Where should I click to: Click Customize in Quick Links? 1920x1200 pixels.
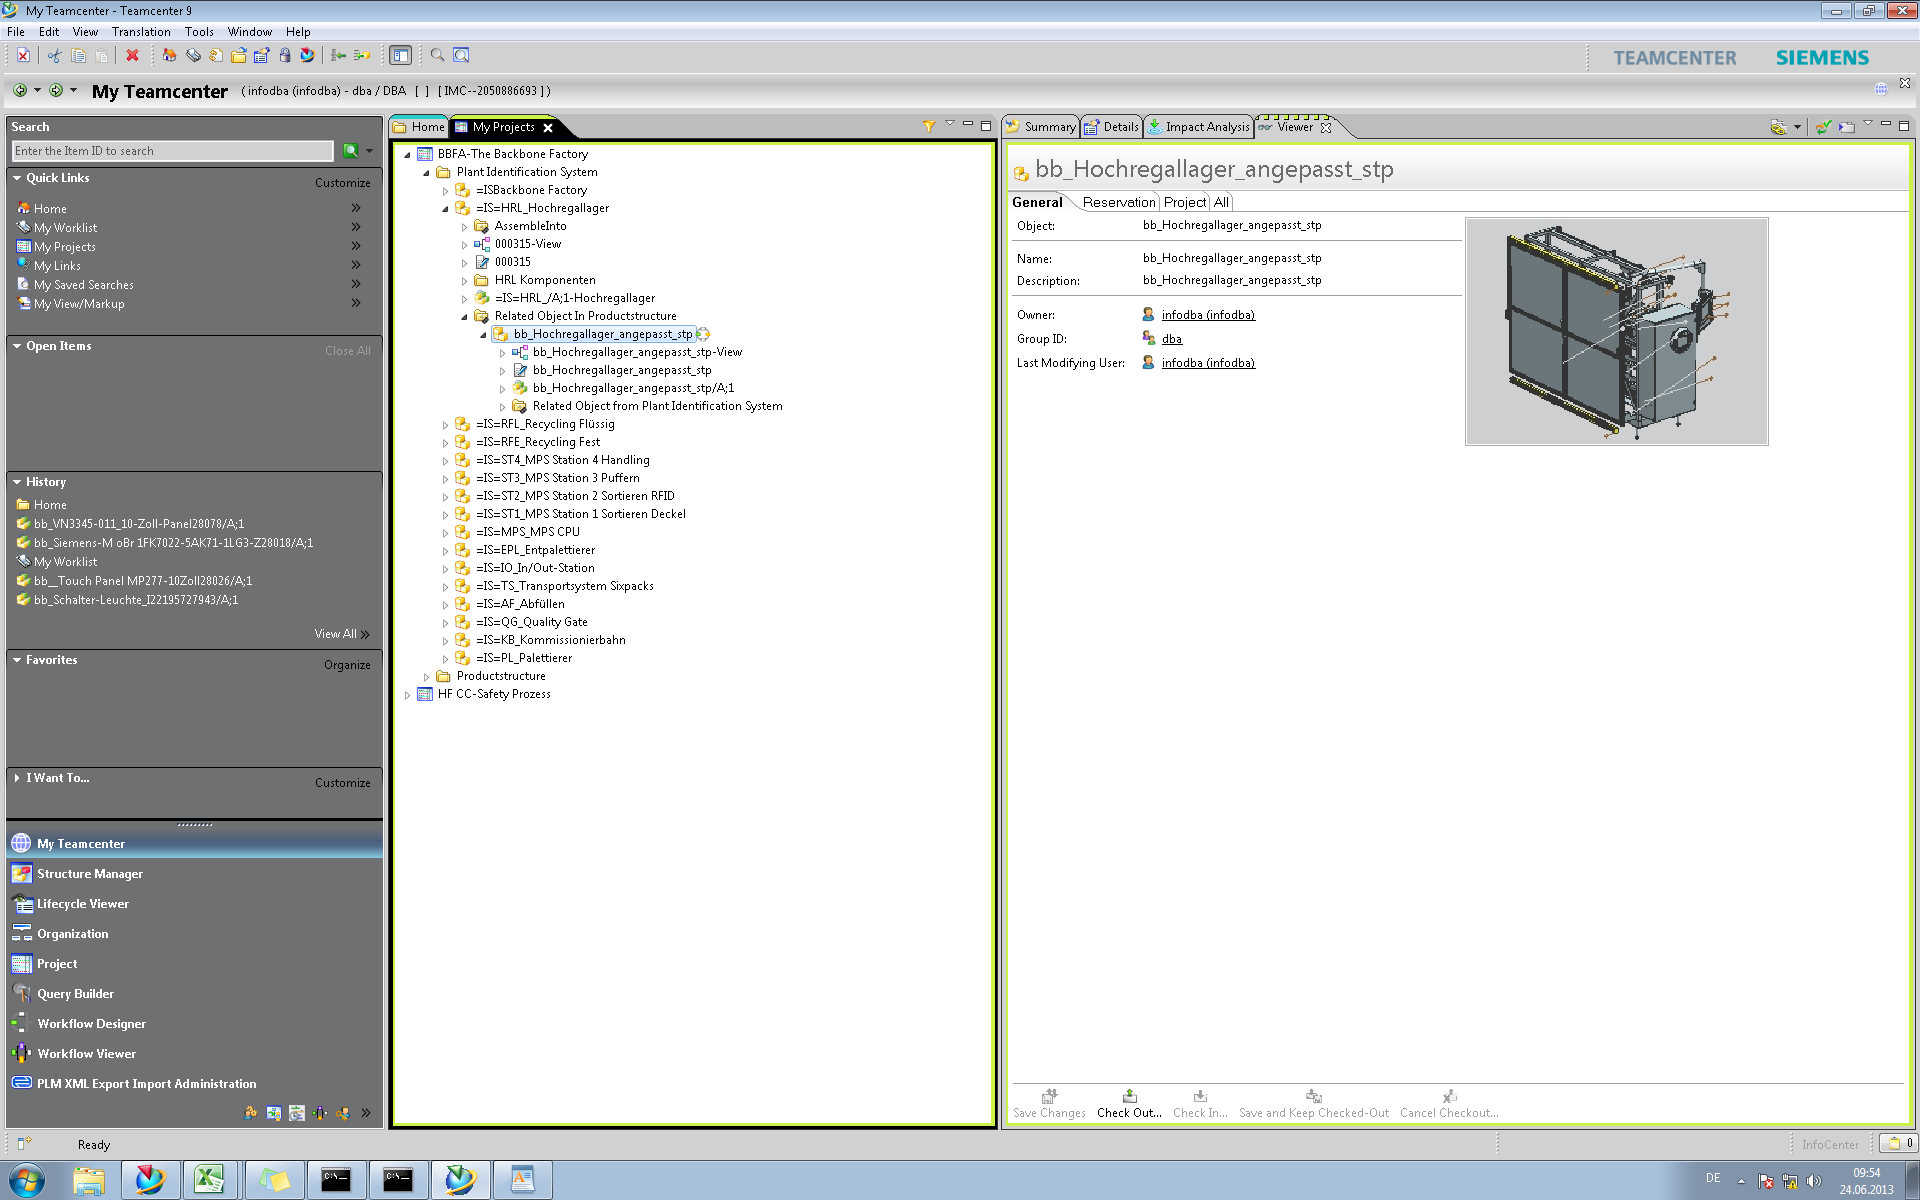(343, 183)
